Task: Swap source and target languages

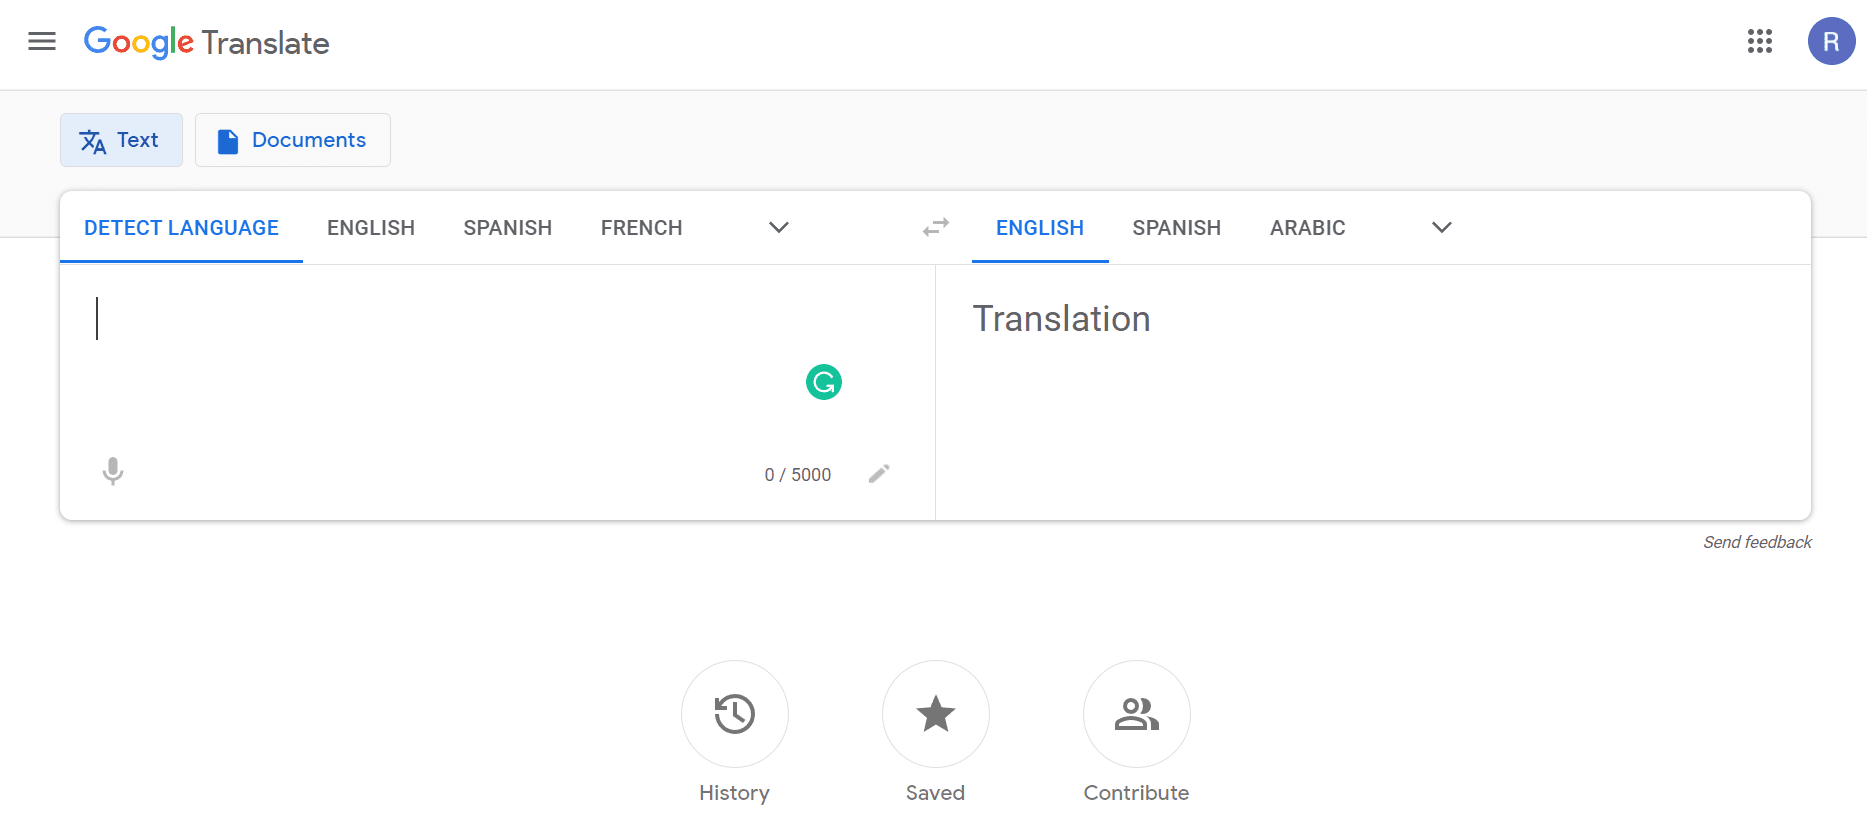Action: click(936, 228)
